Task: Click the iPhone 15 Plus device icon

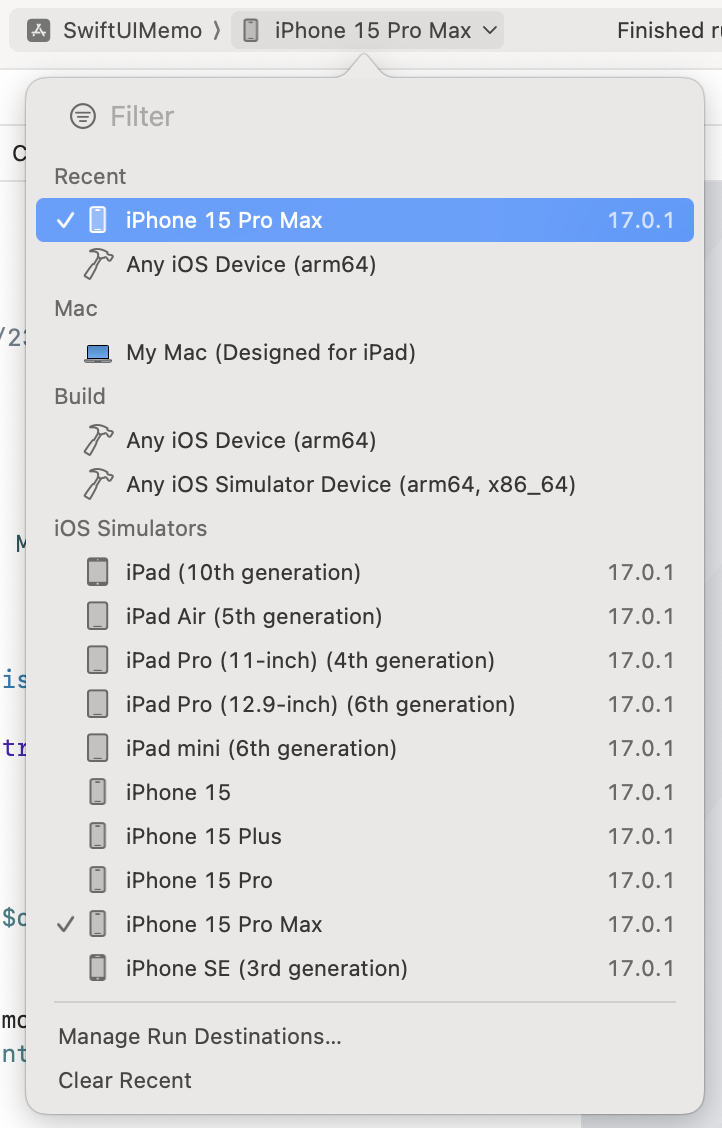Action: pyautogui.click(x=98, y=836)
